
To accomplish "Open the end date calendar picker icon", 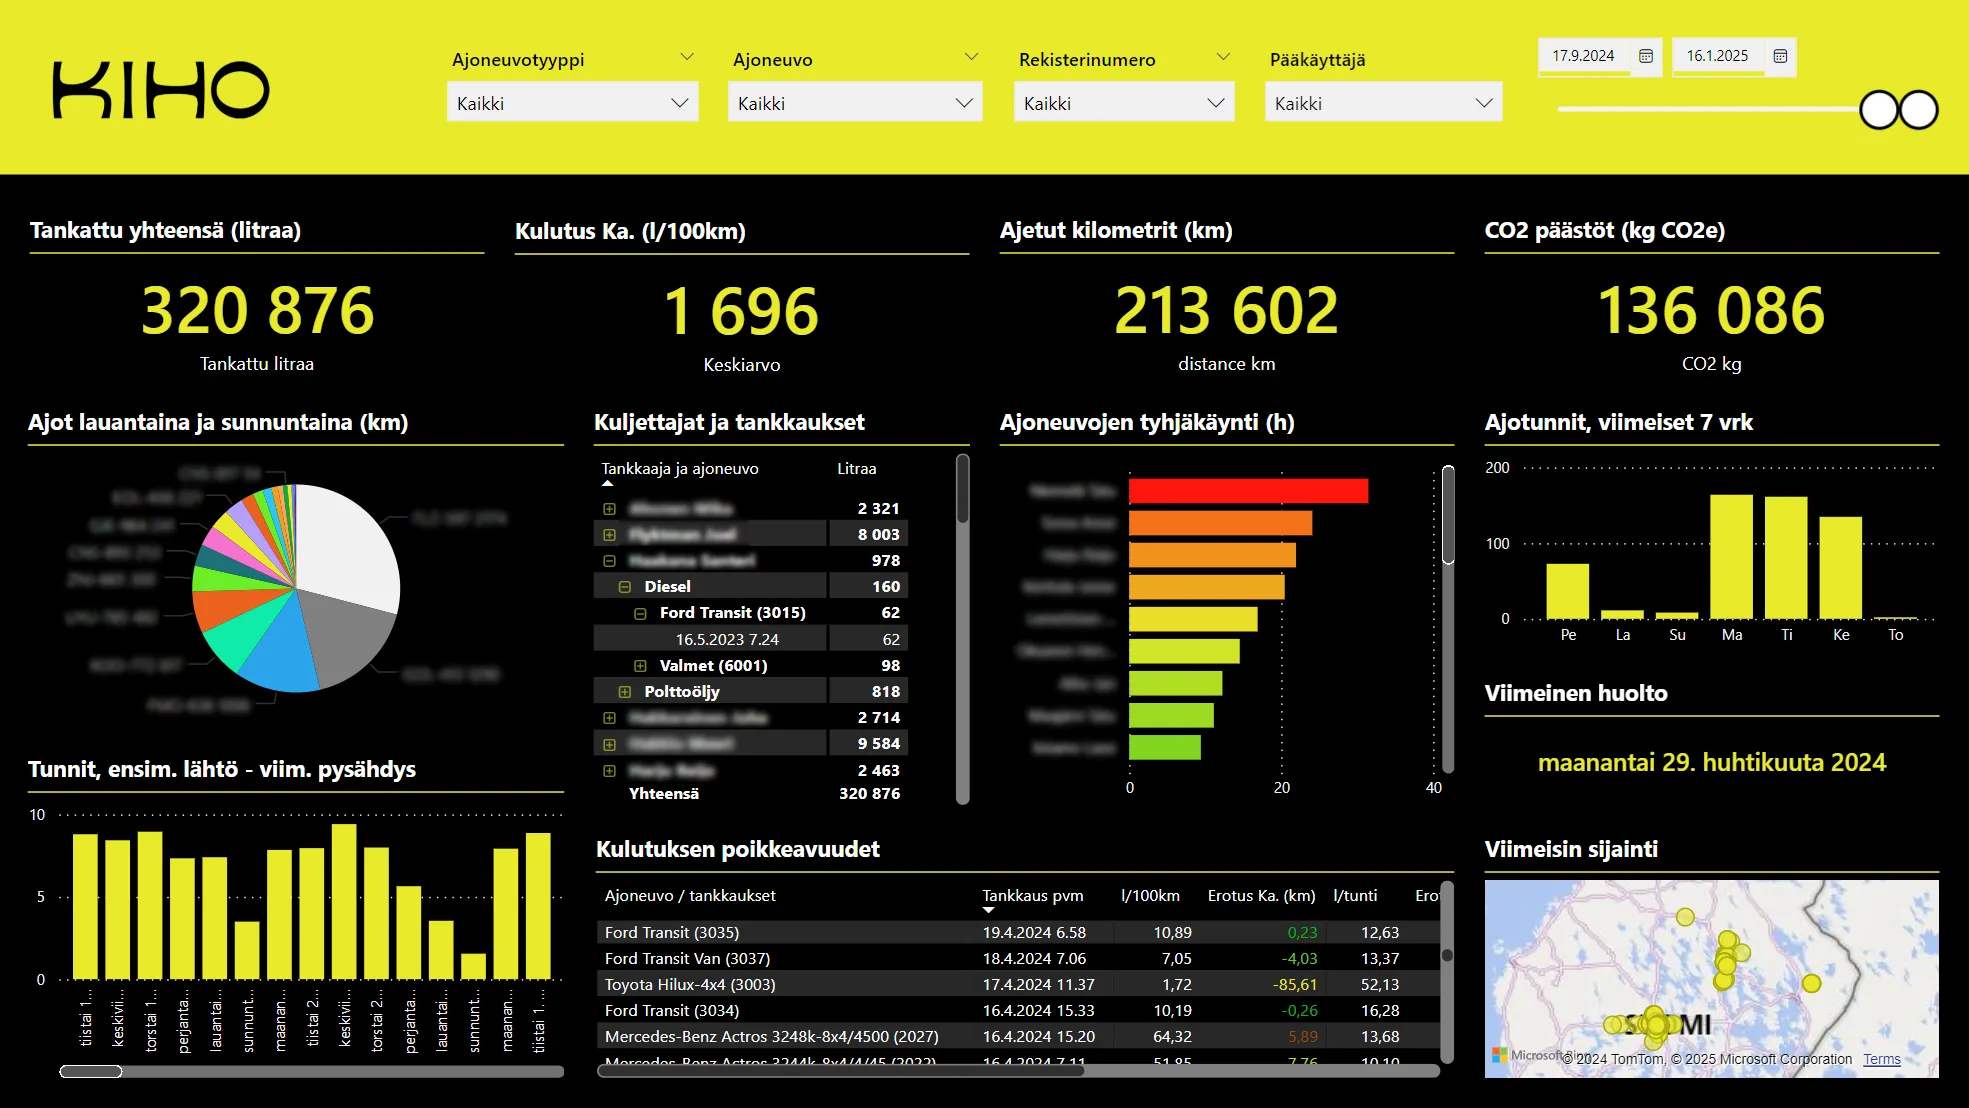I will (1780, 56).
